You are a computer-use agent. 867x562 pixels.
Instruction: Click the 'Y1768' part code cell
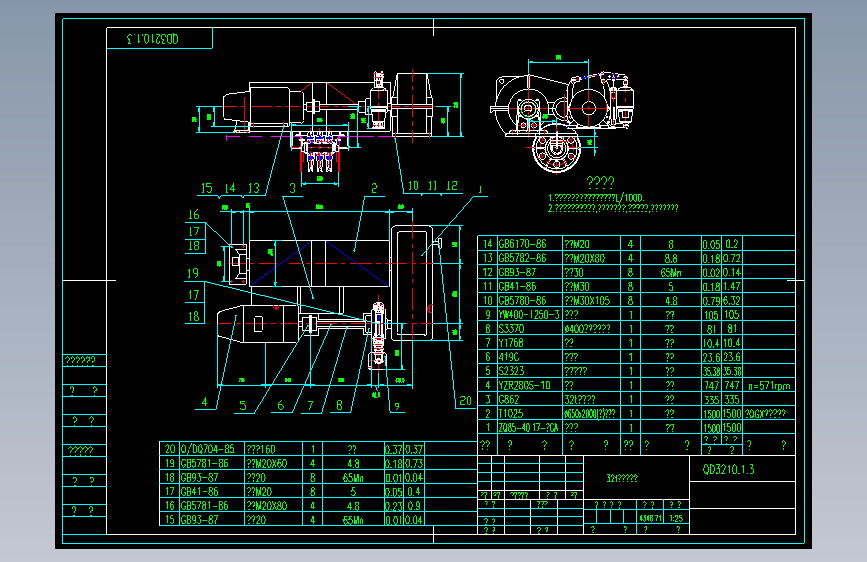pyautogui.click(x=511, y=343)
